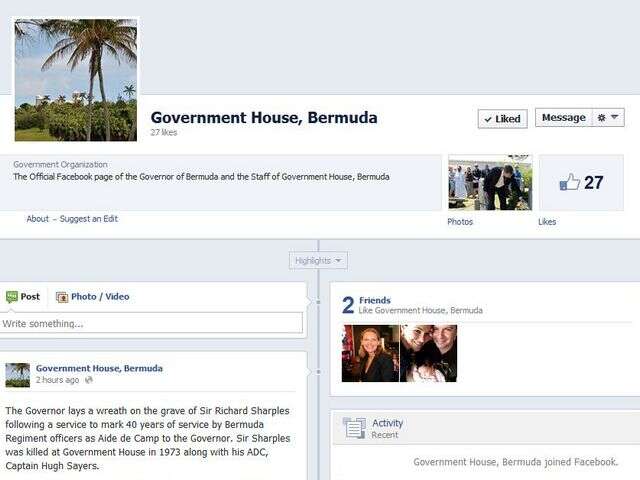The image size is (640, 480).
Task: Select the Post tab in the composer
Action: click(23, 297)
